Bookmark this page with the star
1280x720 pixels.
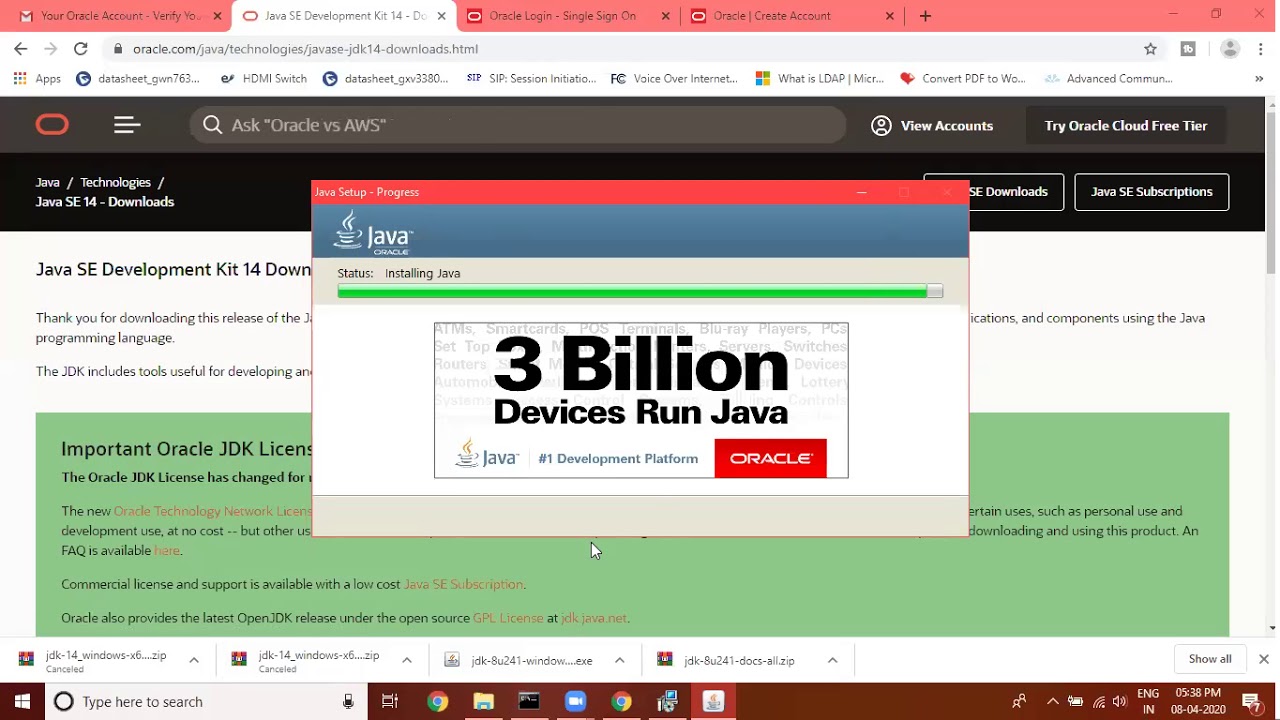pyautogui.click(x=1150, y=48)
